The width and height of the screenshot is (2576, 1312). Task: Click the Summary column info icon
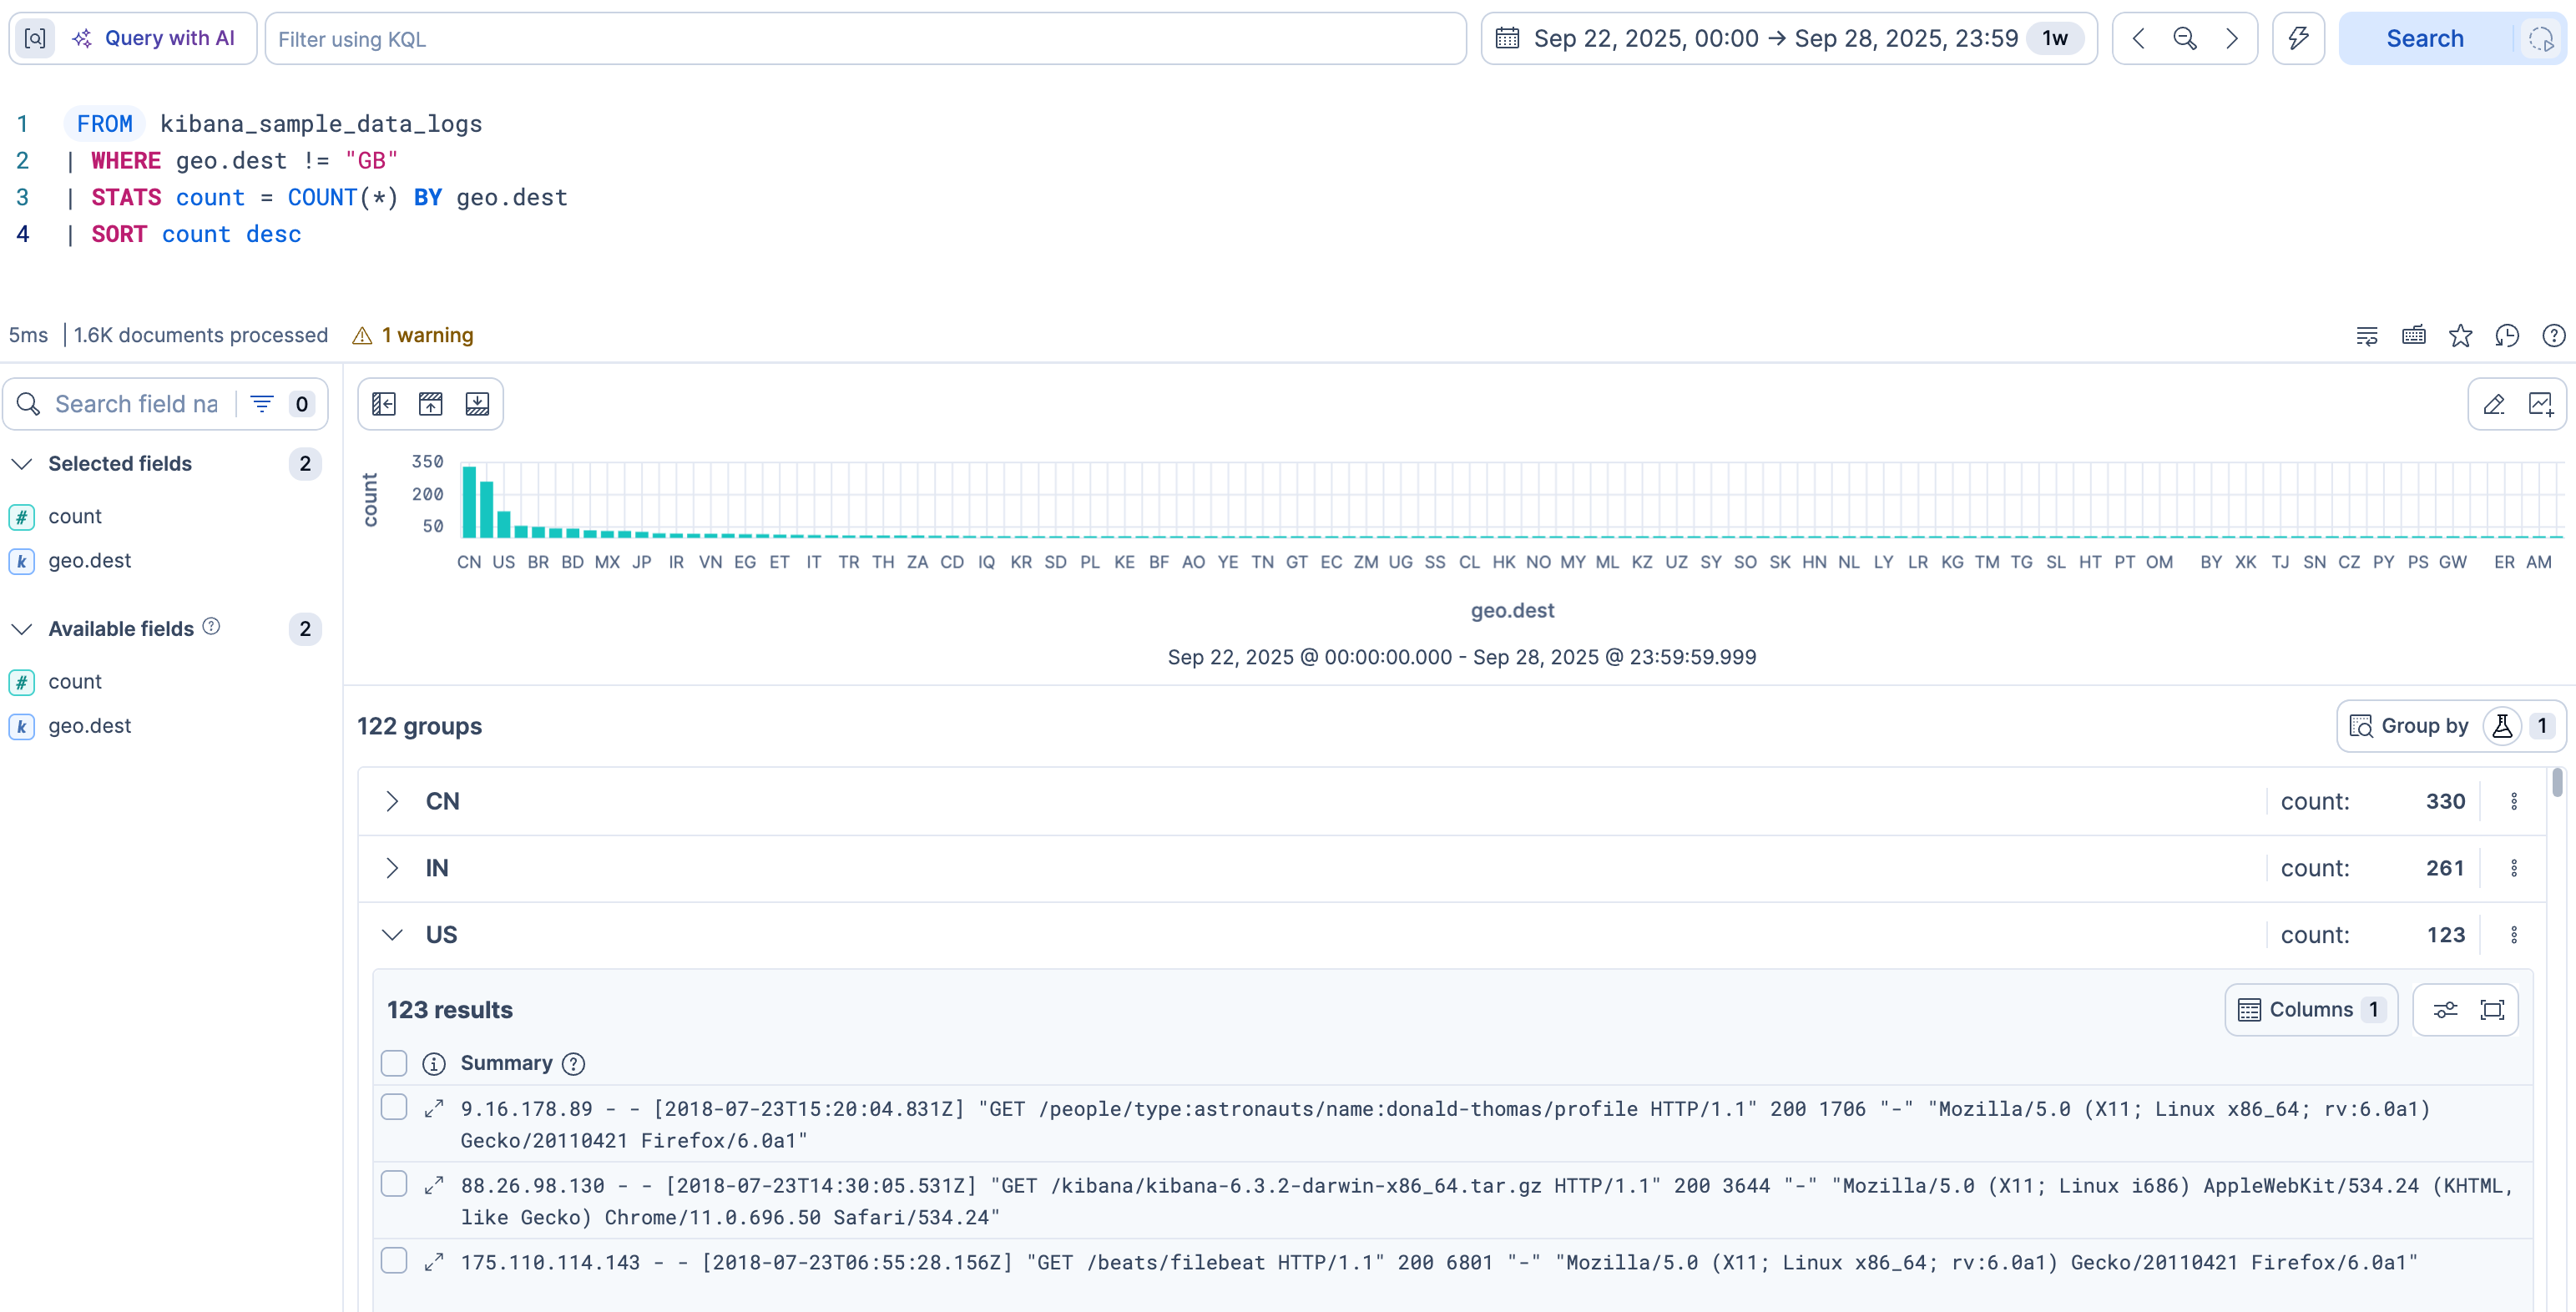[x=434, y=1064]
